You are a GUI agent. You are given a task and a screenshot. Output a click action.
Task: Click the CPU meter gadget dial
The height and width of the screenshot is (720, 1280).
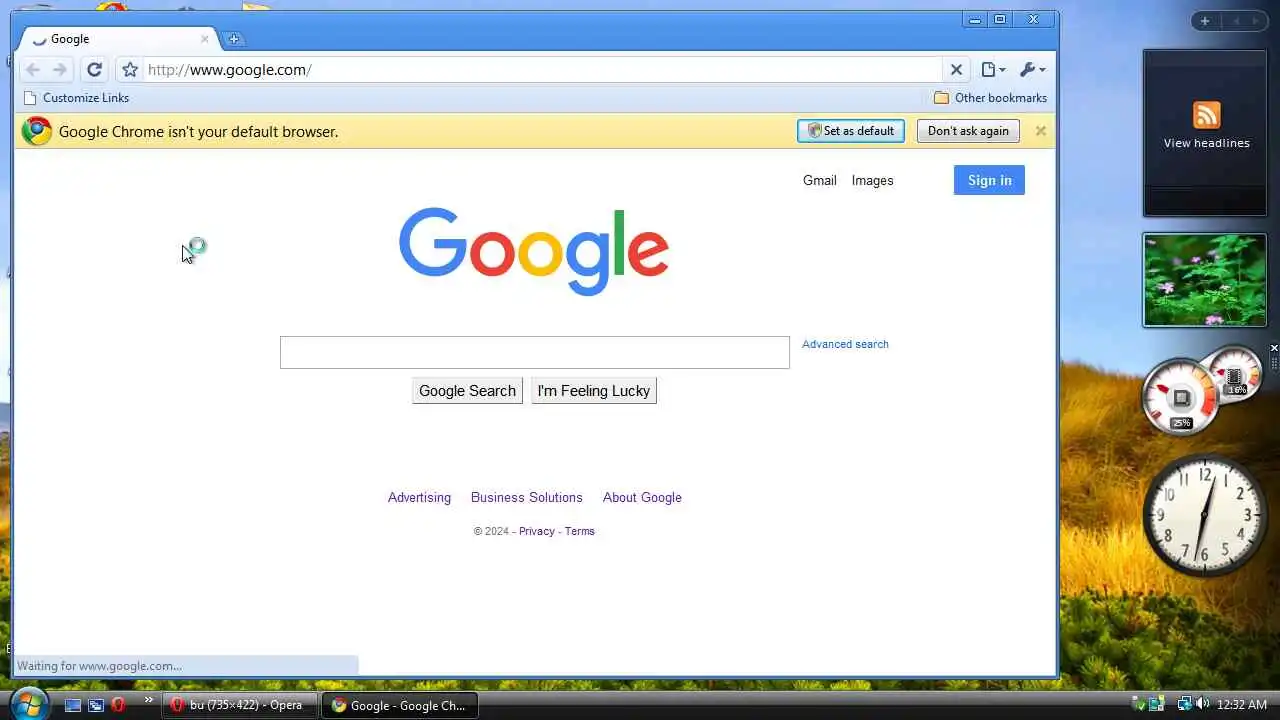1180,397
